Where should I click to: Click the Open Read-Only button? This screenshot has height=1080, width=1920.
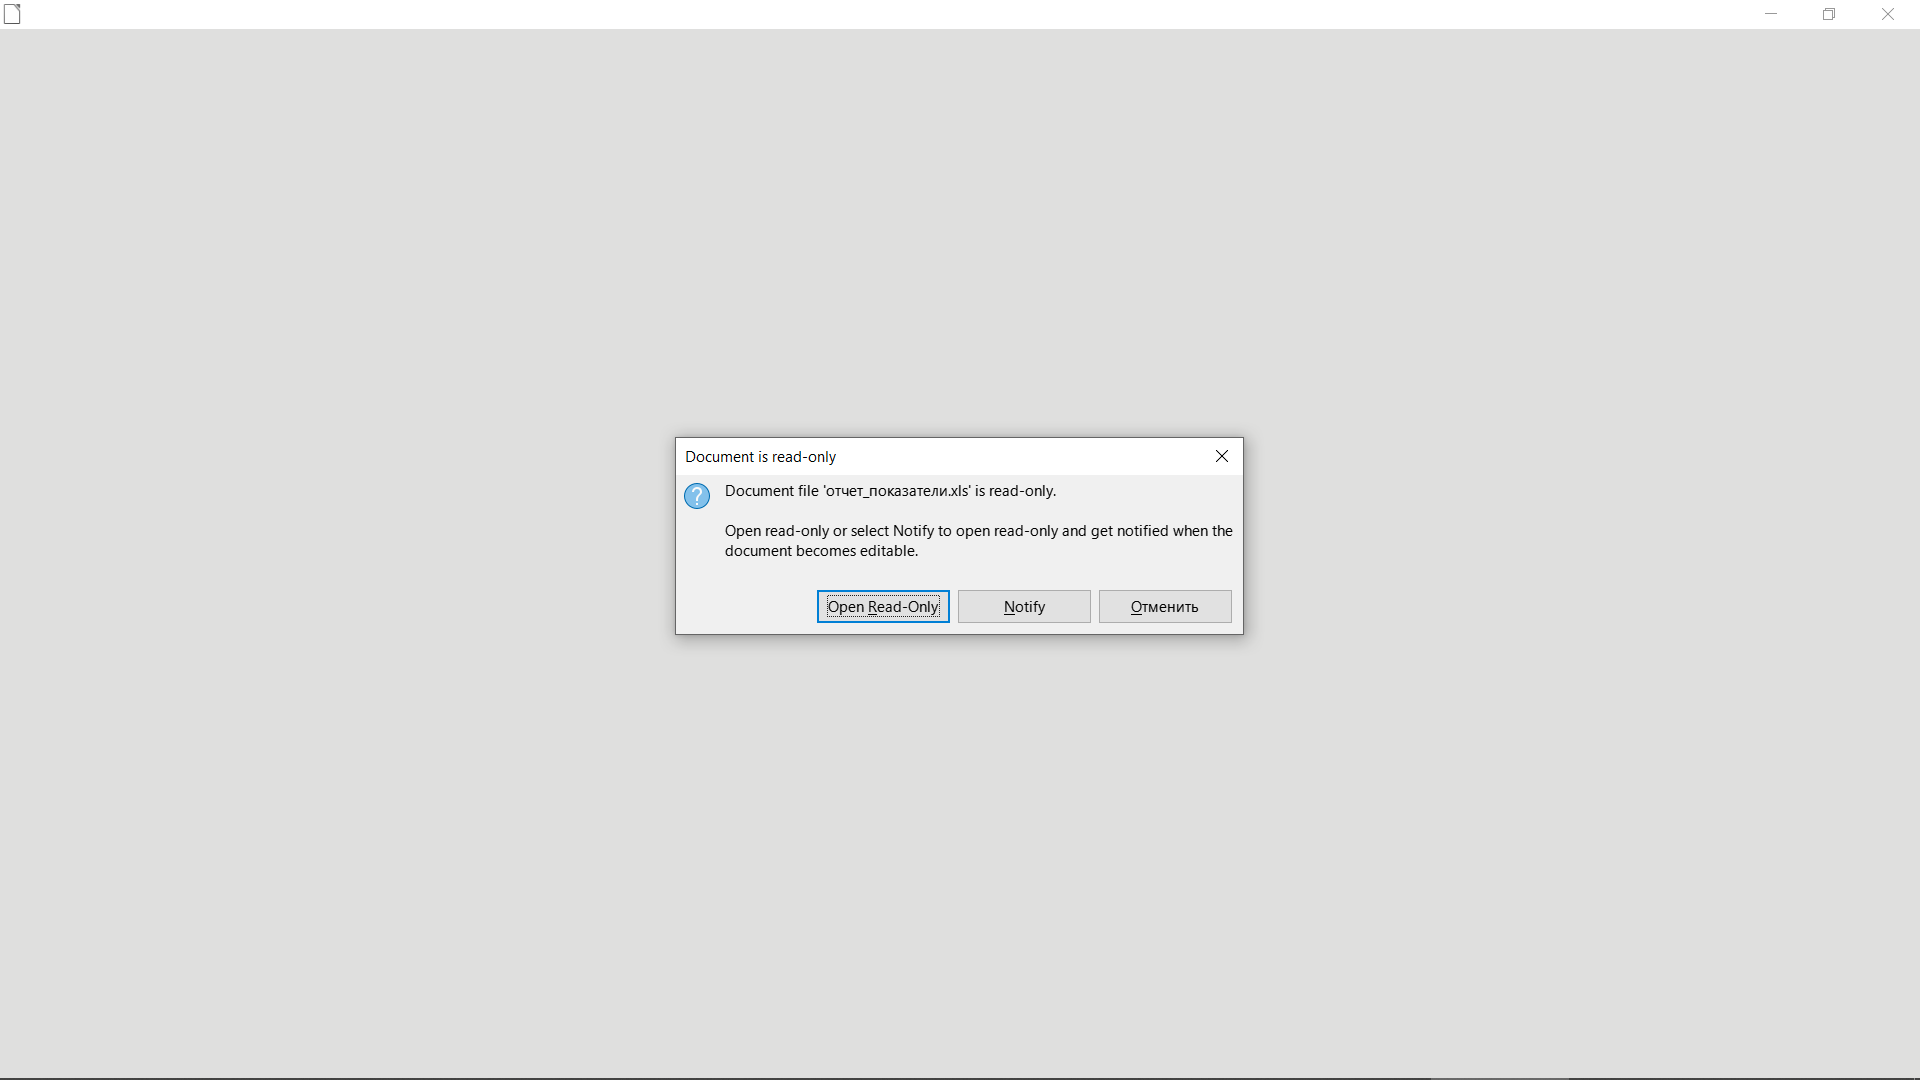[883, 606]
